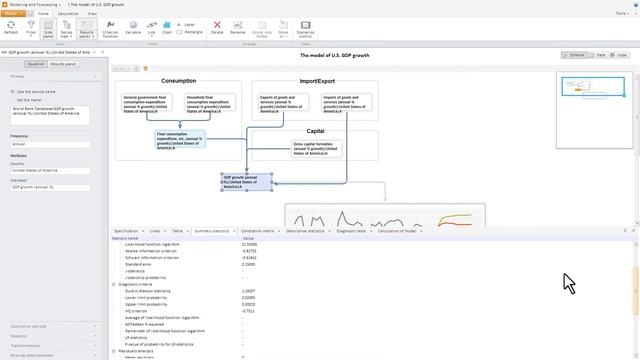640x360 pixels.
Task: Click the Refresh ribbon icon
Action: point(11,28)
